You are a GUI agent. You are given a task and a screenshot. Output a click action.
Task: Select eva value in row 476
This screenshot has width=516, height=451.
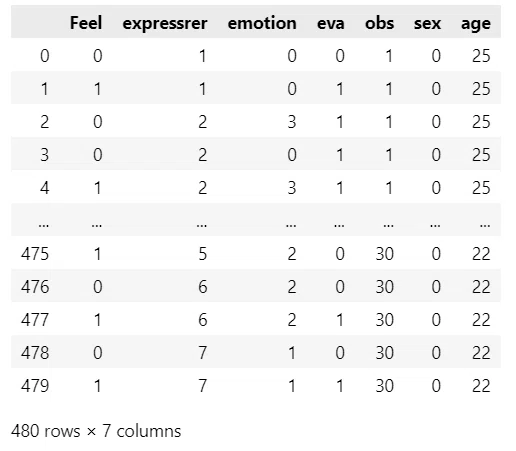point(340,287)
